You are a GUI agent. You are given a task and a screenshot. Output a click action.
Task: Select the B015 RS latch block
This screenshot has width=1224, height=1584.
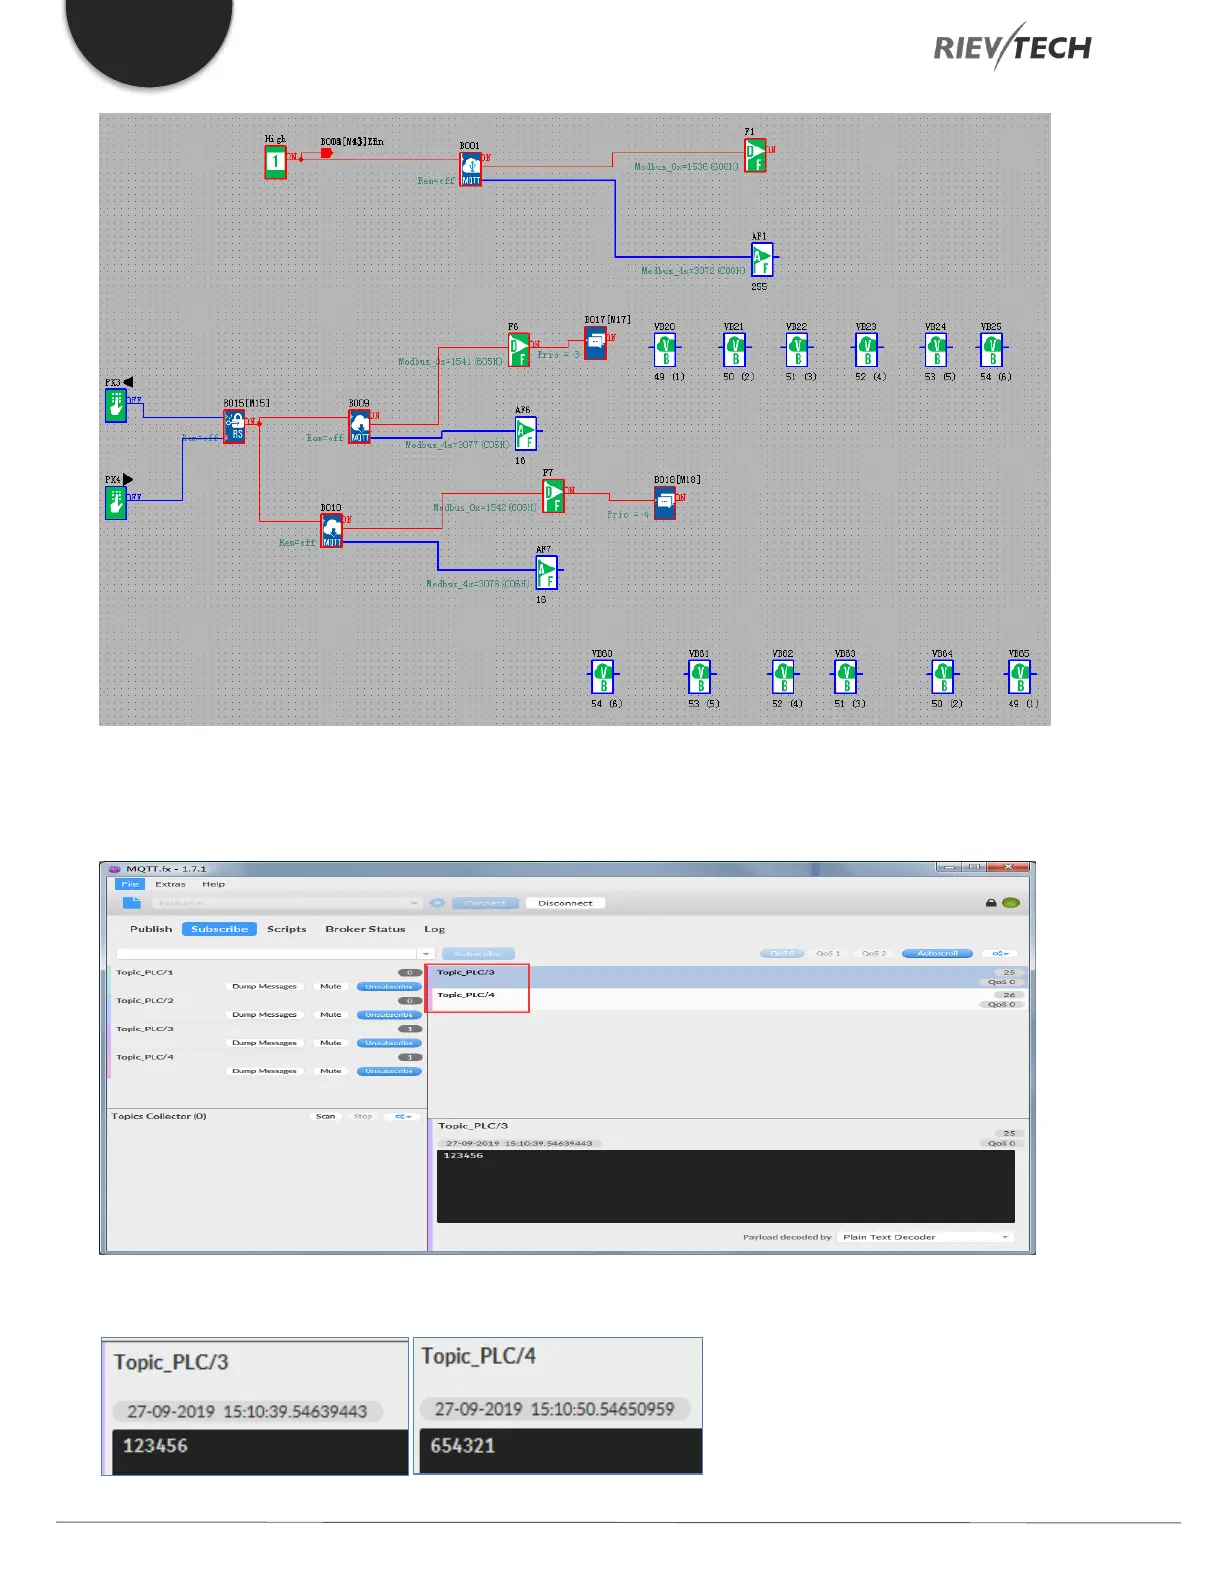point(234,426)
